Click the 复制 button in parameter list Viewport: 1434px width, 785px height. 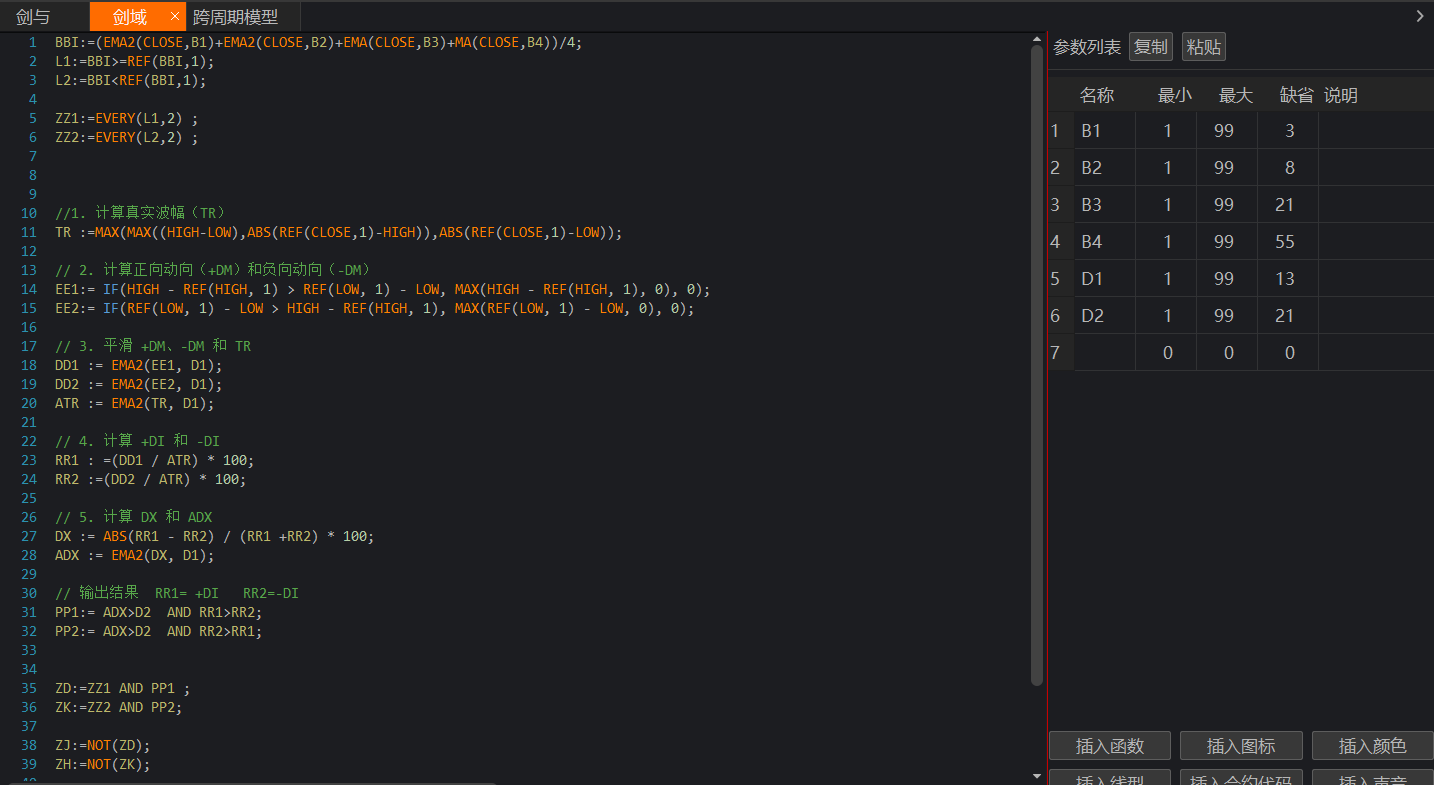point(1150,47)
